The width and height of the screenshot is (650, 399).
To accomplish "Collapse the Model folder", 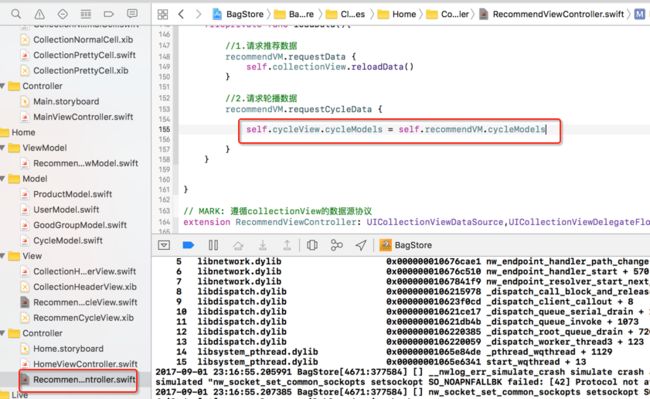I will click(x=3, y=179).
